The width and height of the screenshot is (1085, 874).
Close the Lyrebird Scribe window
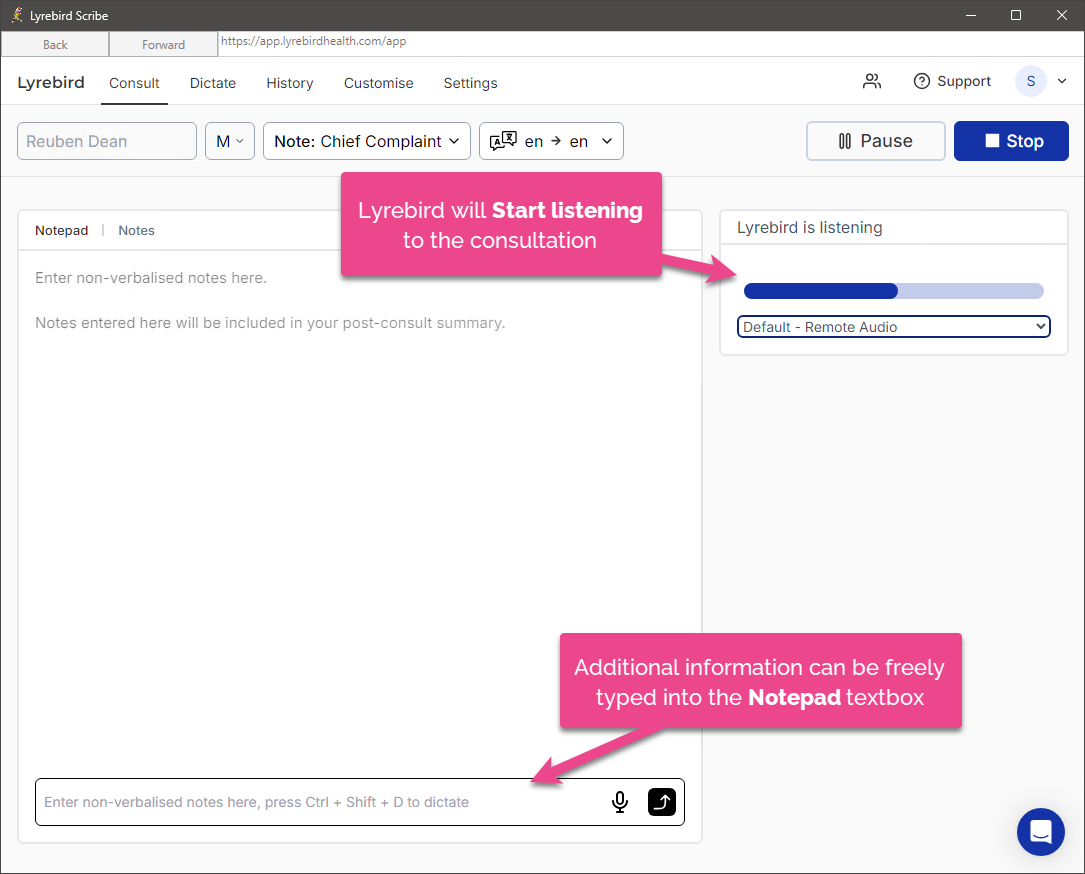[1061, 15]
